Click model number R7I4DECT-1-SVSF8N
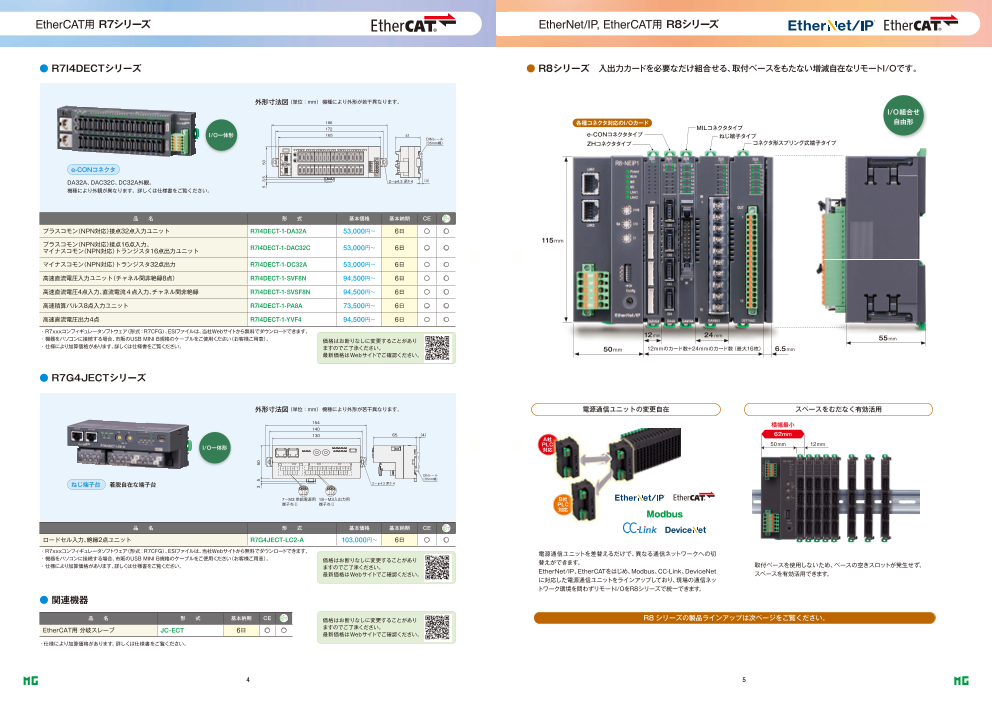992x701 pixels. 280,292
